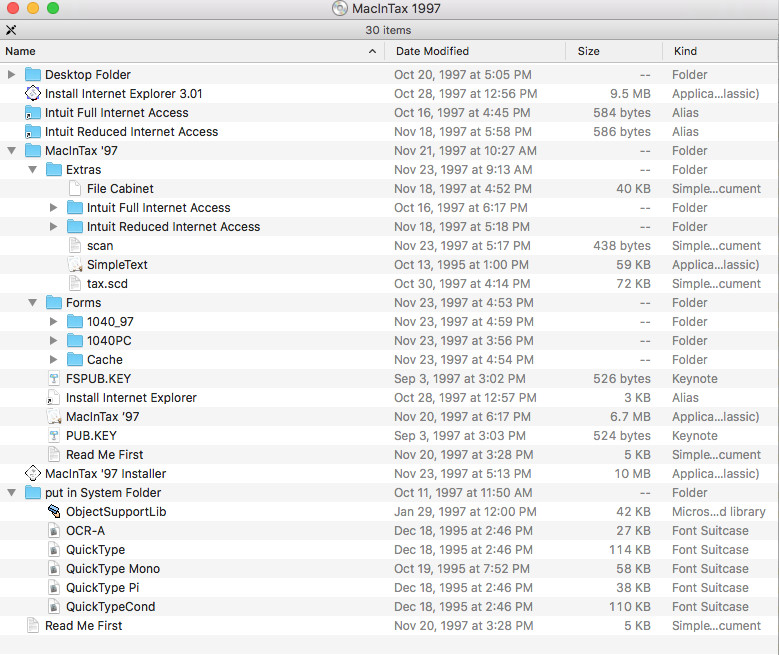Select the scan document icon
The width and height of the screenshot is (779, 655).
[75, 246]
